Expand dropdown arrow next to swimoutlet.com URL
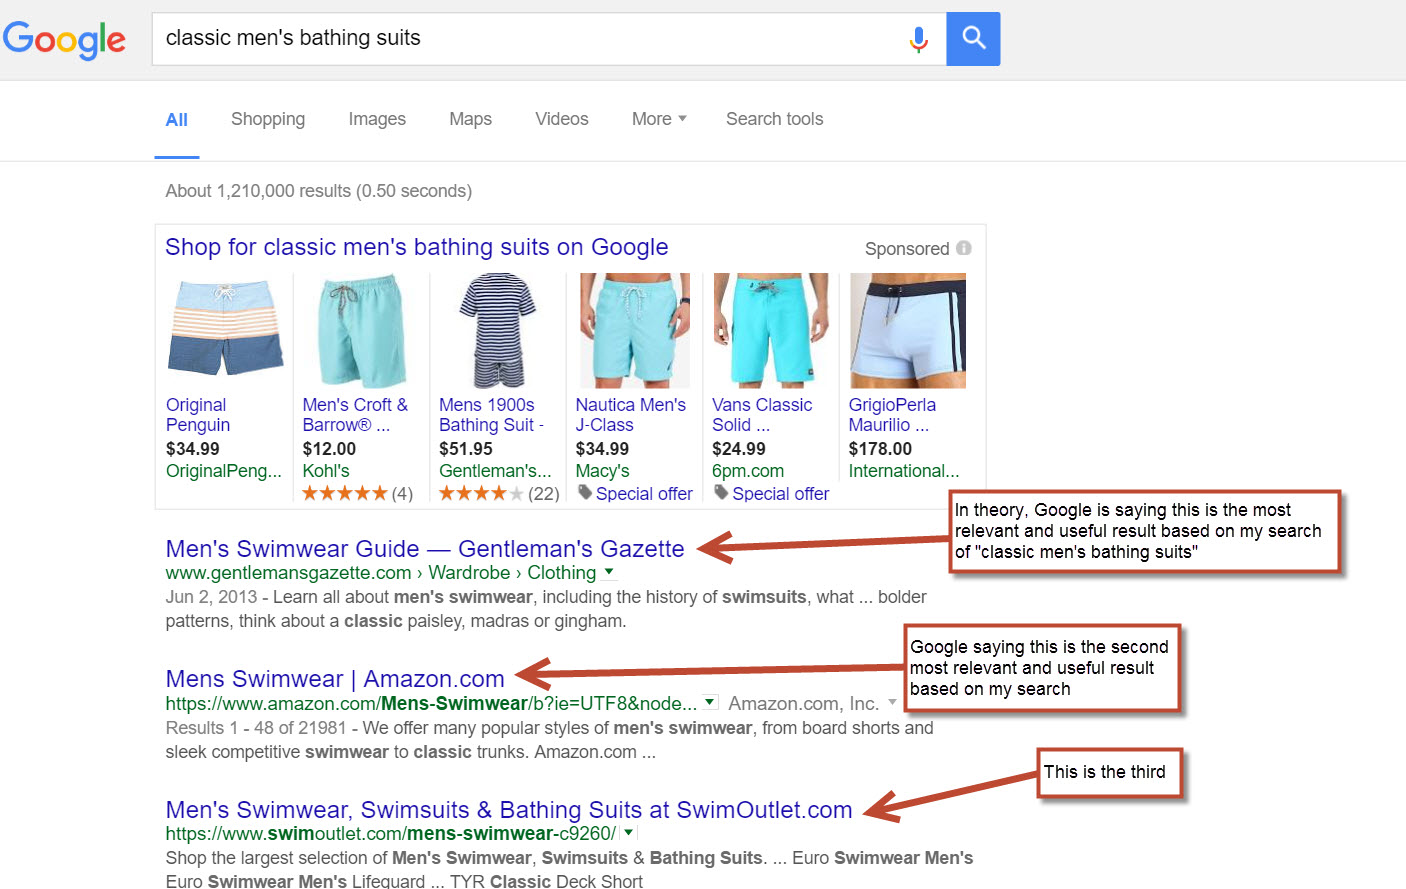 pyautogui.click(x=628, y=832)
